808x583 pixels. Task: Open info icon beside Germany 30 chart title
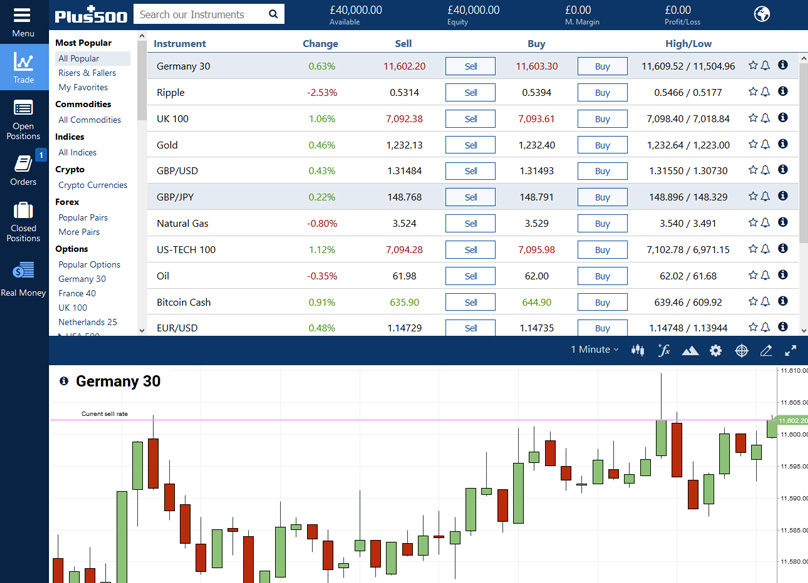(x=64, y=381)
